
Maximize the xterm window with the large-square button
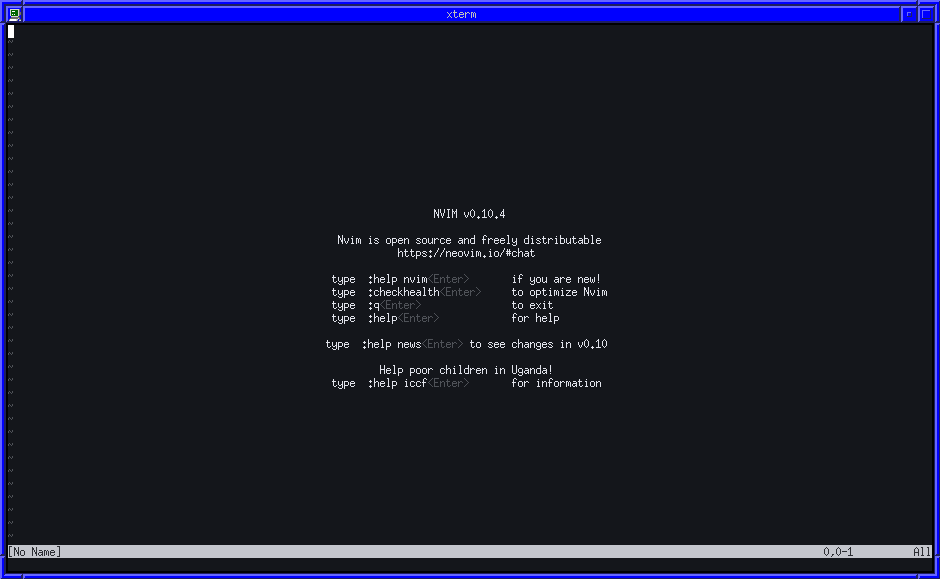pos(926,14)
